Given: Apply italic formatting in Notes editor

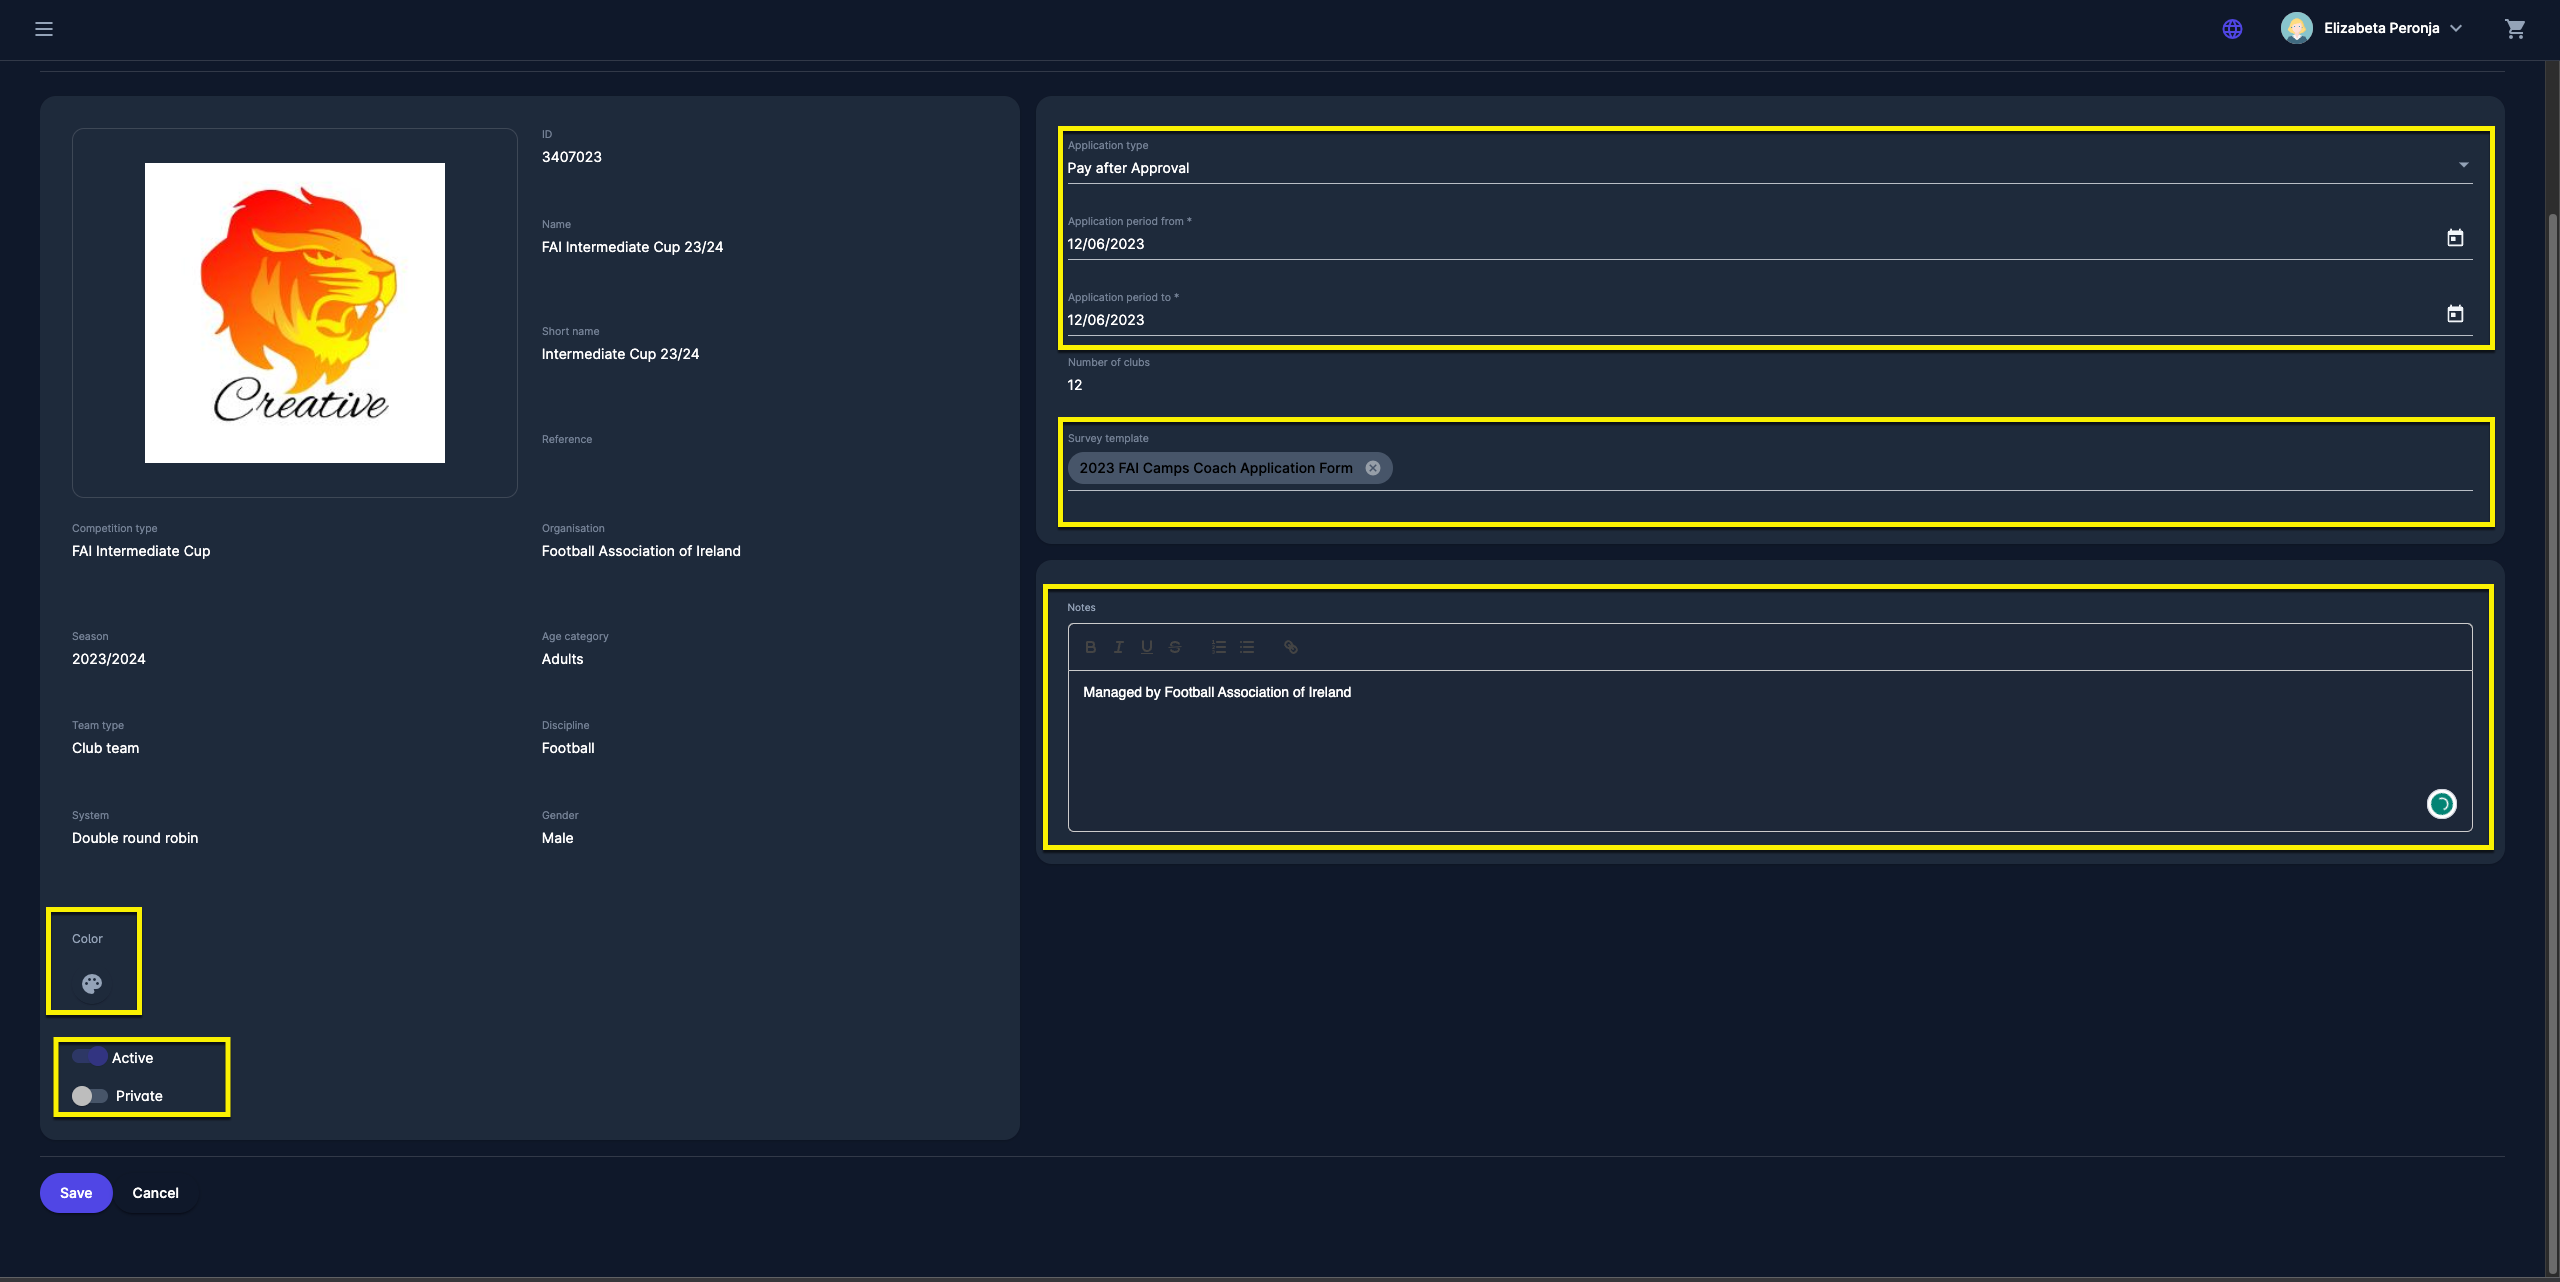Looking at the screenshot, I should [x=1118, y=647].
